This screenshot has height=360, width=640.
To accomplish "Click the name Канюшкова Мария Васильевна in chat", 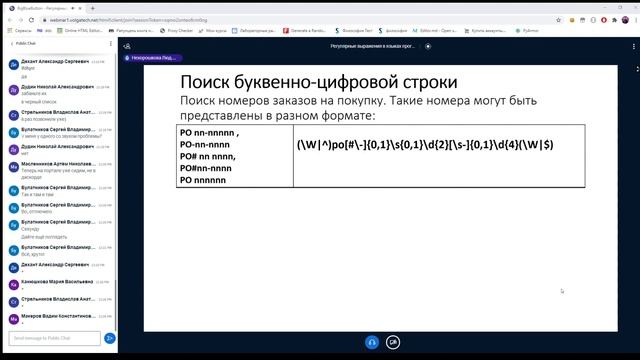I will click(x=57, y=282).
